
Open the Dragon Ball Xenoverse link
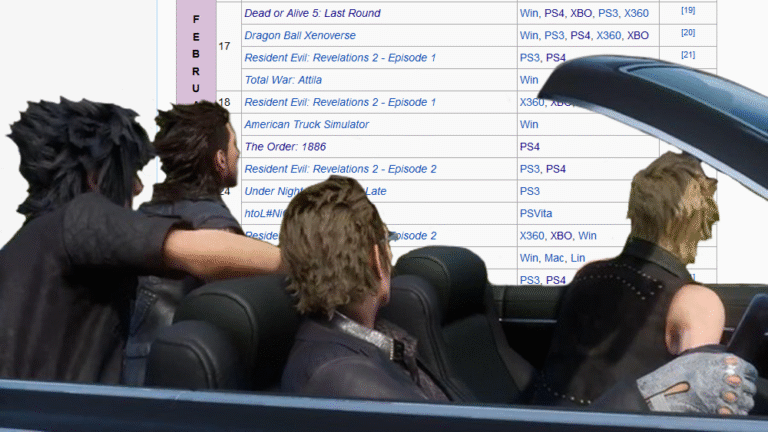point(300,35)
